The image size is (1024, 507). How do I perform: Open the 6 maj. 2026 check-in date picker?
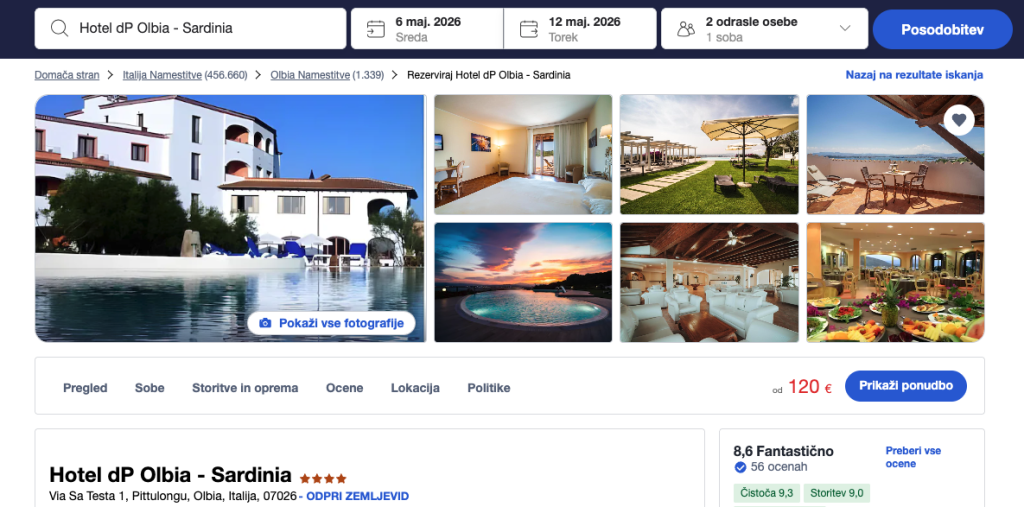[x=427, y=29]
